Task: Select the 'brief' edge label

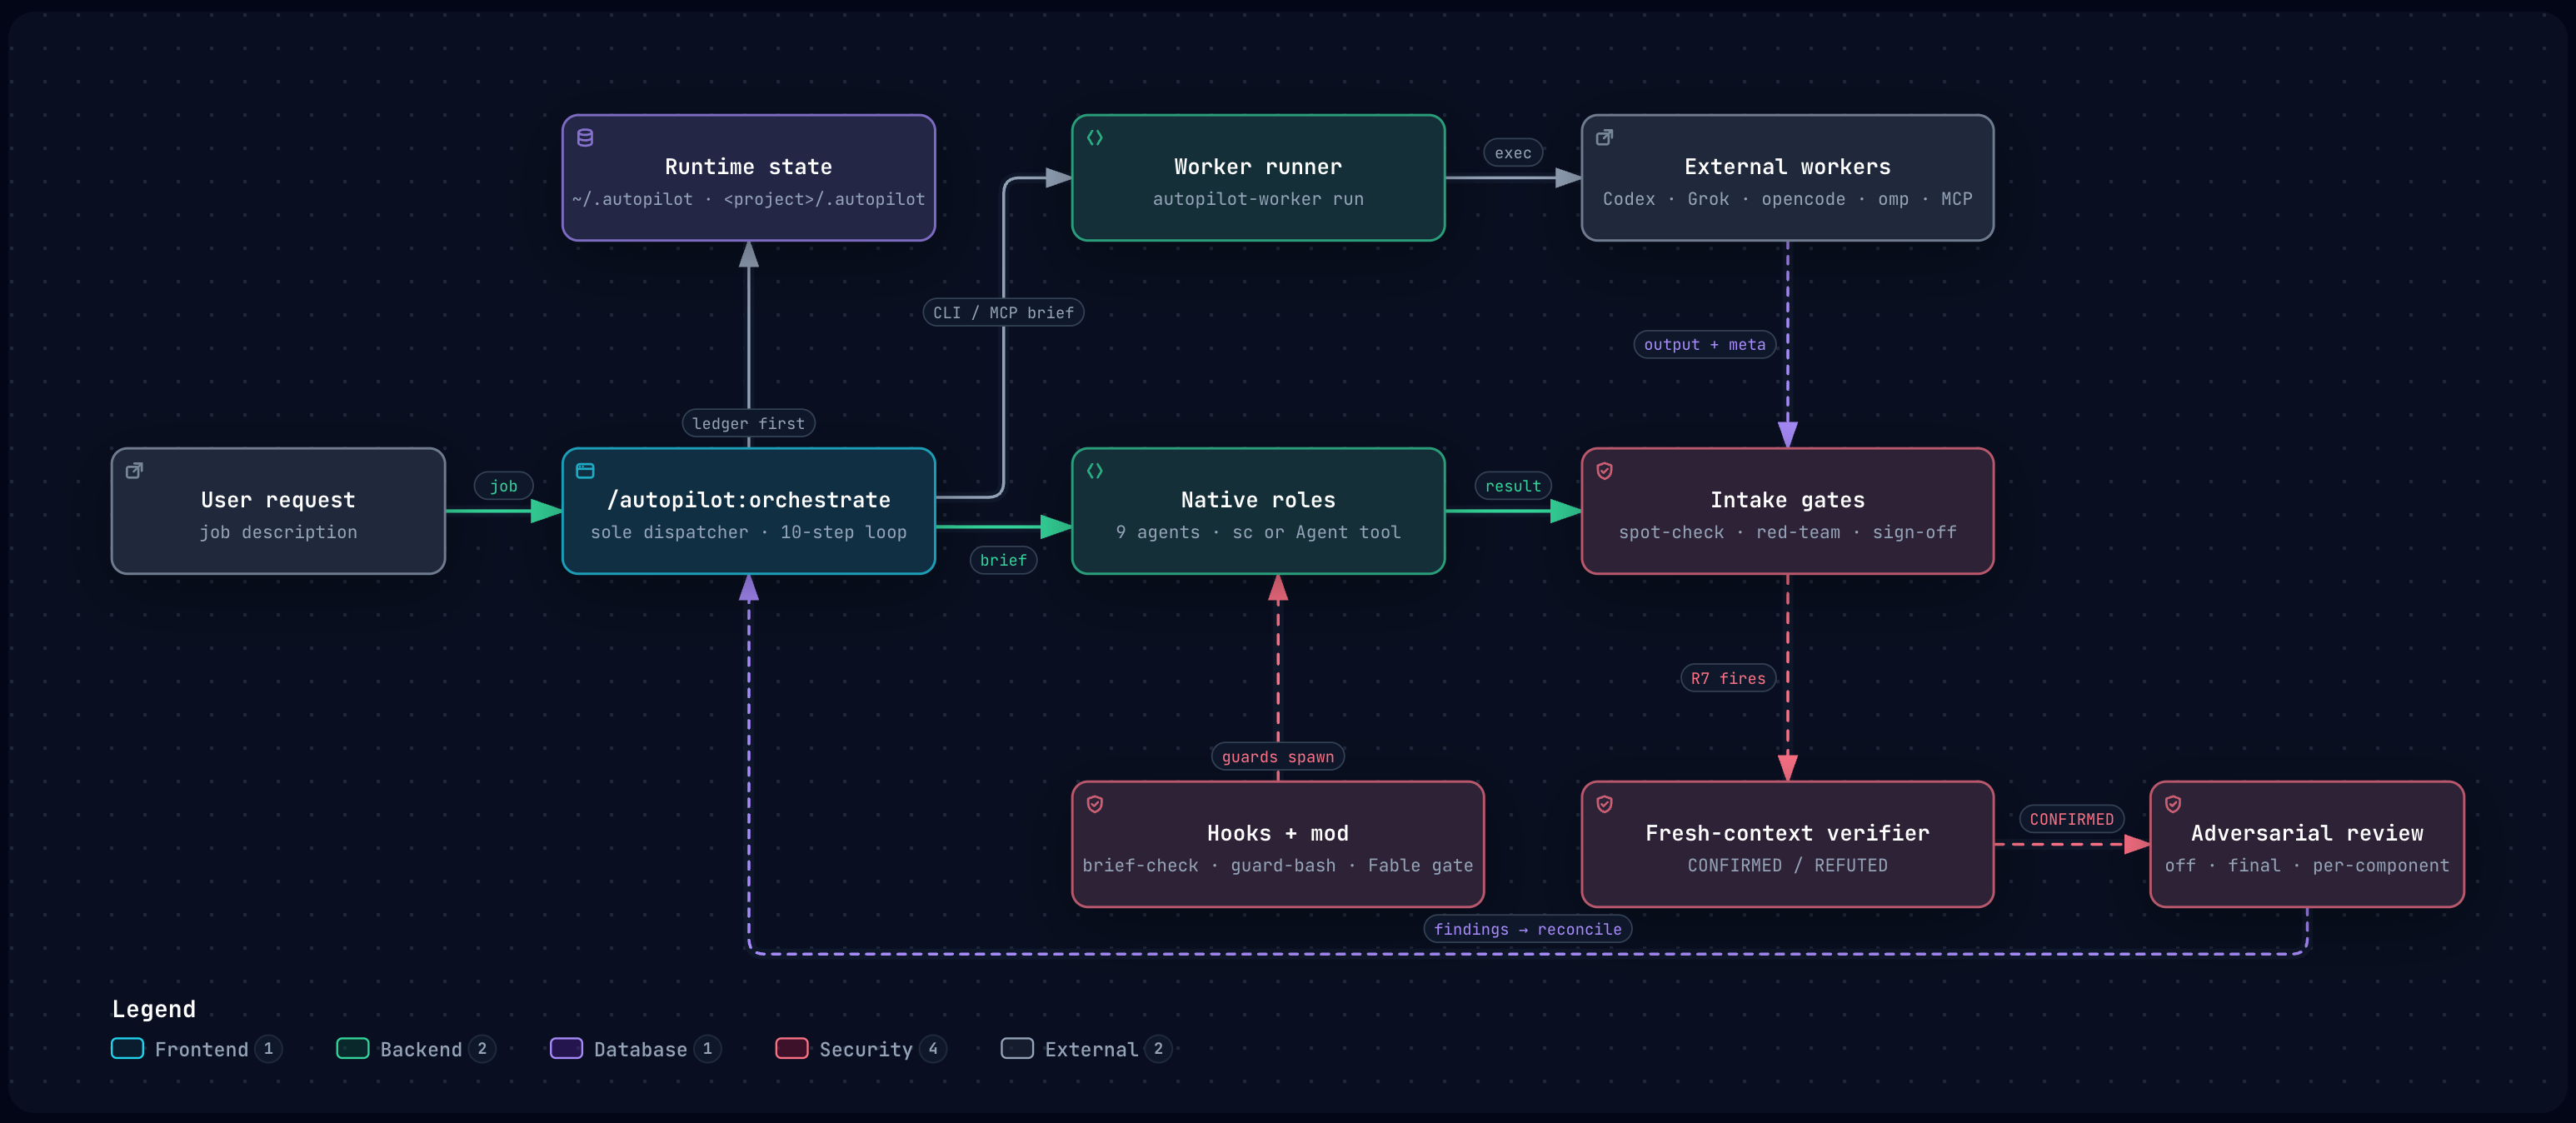Action: coord(1003,560)
